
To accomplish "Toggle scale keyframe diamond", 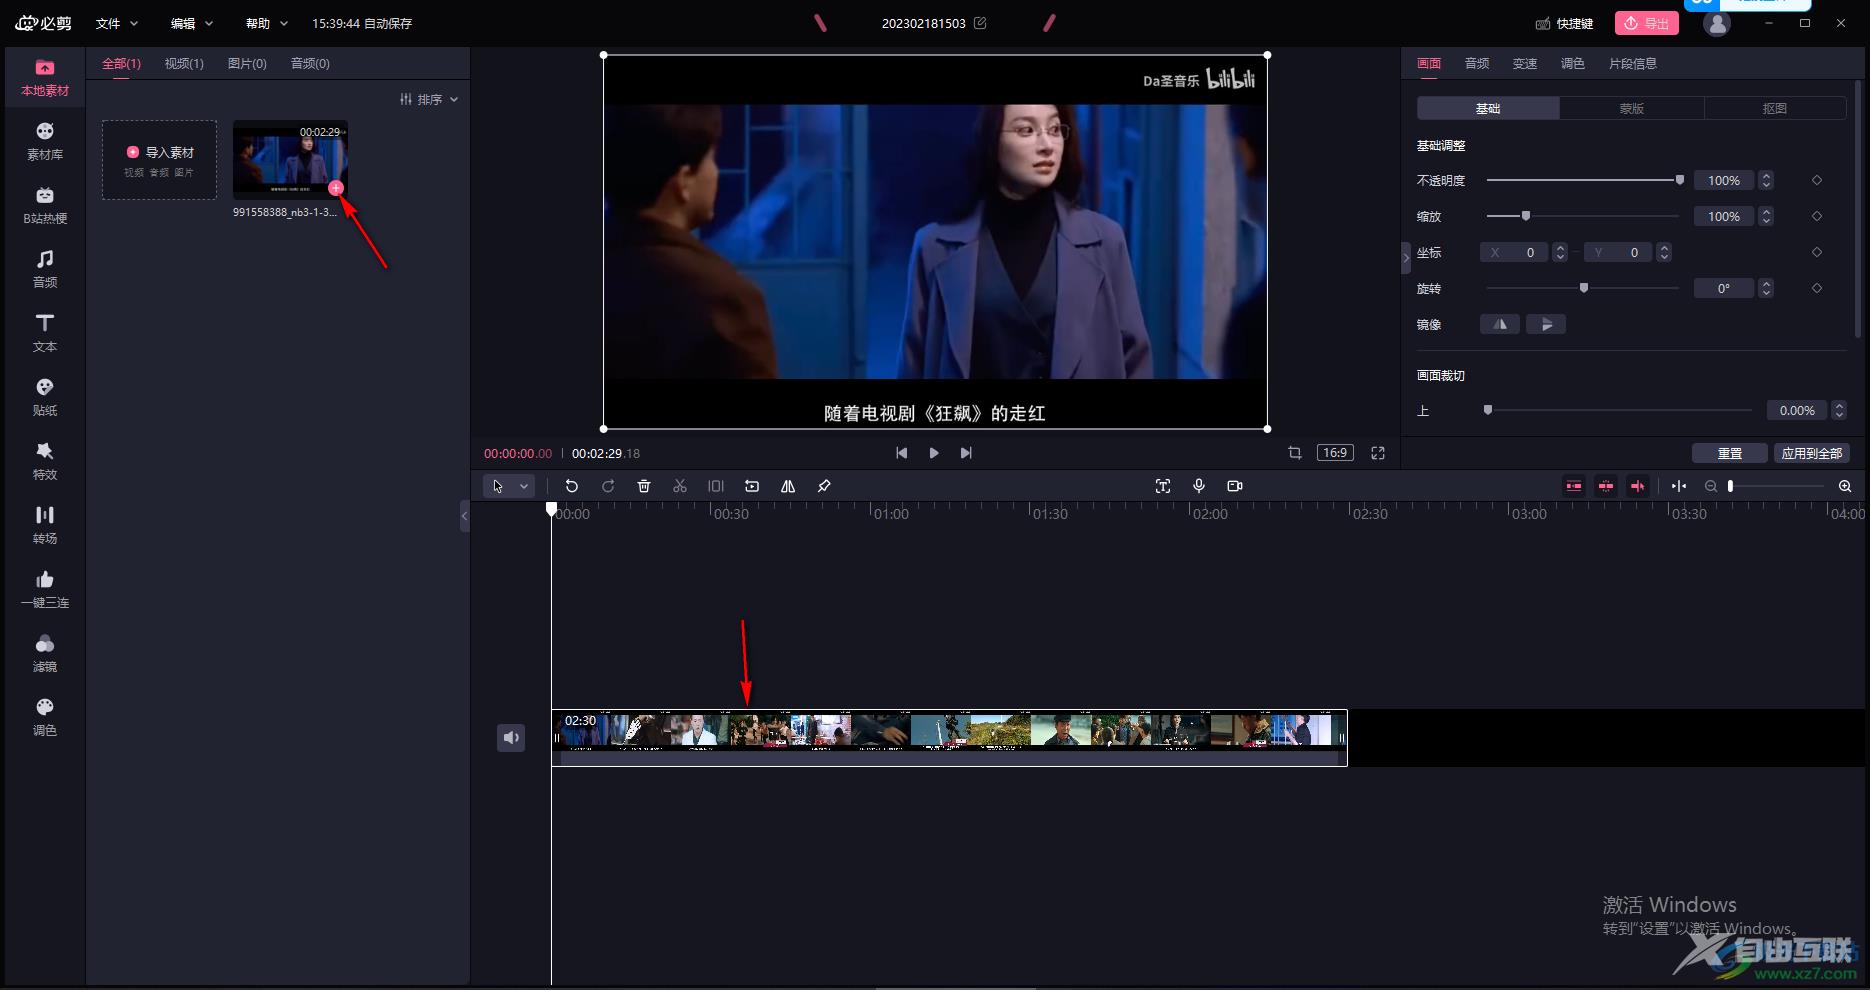I will pos(1817,216).
